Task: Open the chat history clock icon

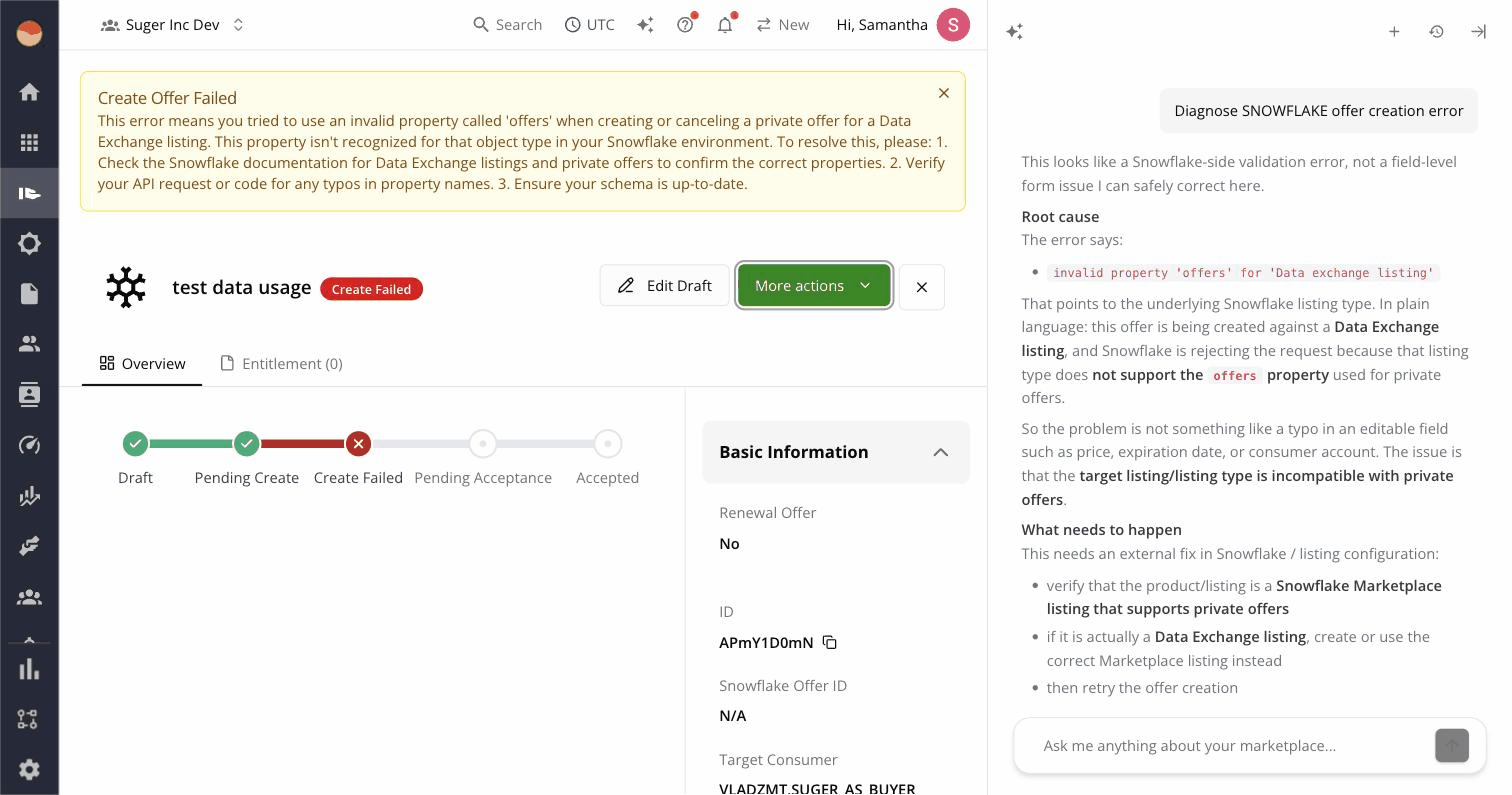Action: 1436,32
